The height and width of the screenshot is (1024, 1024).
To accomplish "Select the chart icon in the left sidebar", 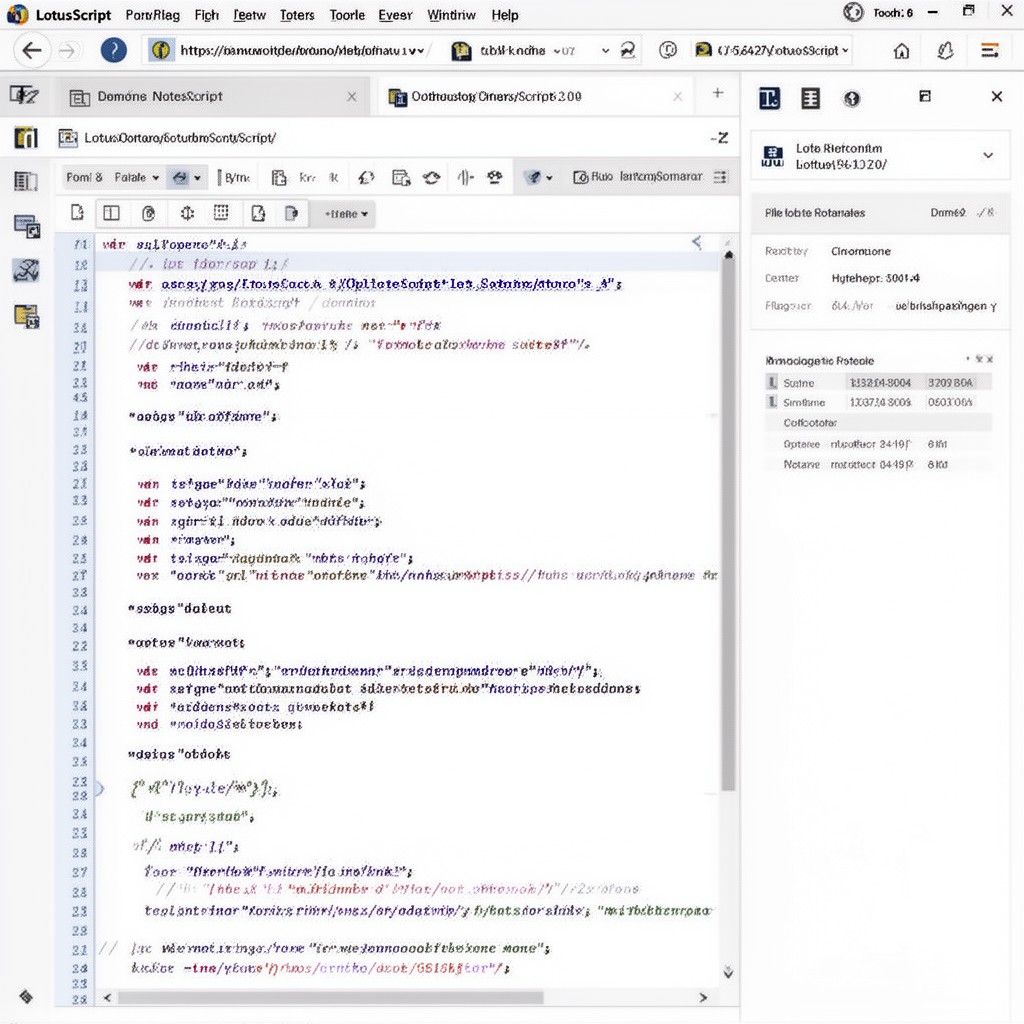I will 26,270.
